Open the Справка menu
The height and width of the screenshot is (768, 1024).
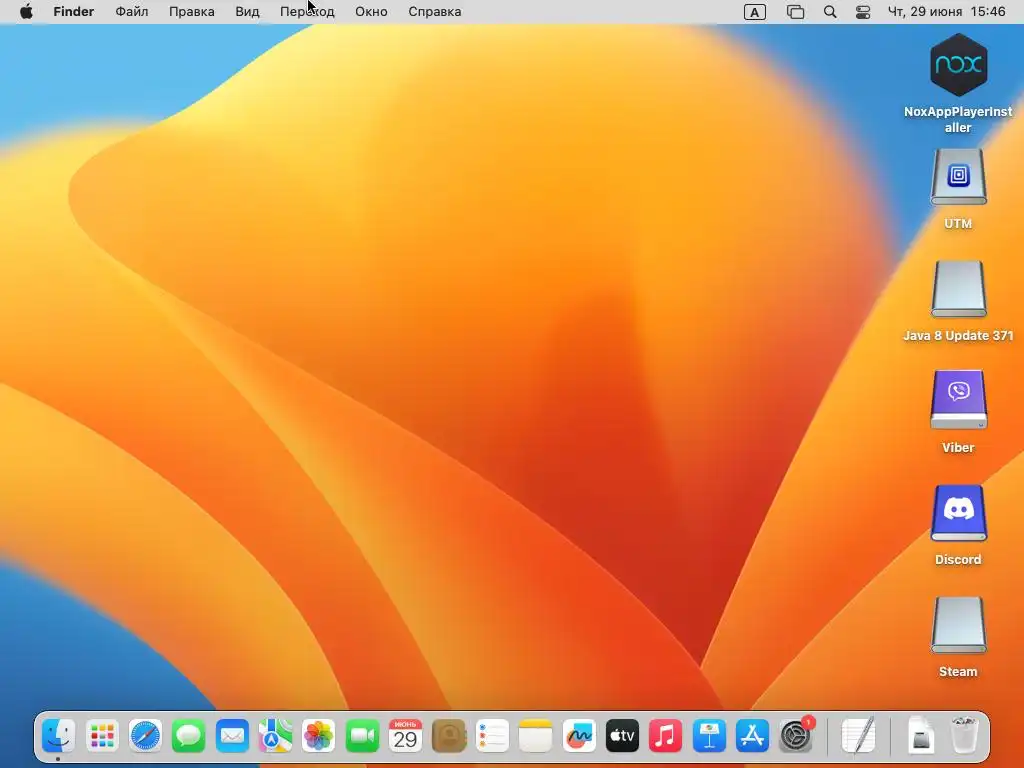point(435,12)
